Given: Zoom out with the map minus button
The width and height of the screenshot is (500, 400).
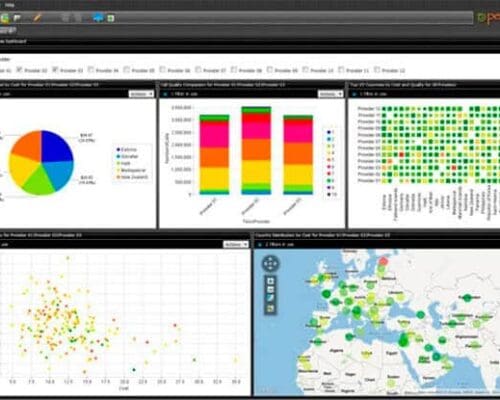Looking at the screenshot, I should 270,290.
